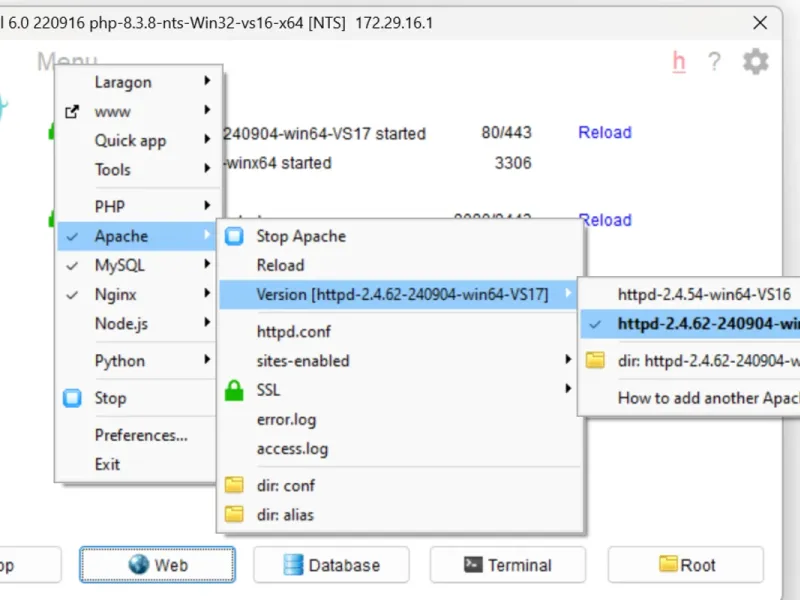The height and width of the screenshot is (600, 800).
Task: Click the Root button
Action: pos(686,565)
